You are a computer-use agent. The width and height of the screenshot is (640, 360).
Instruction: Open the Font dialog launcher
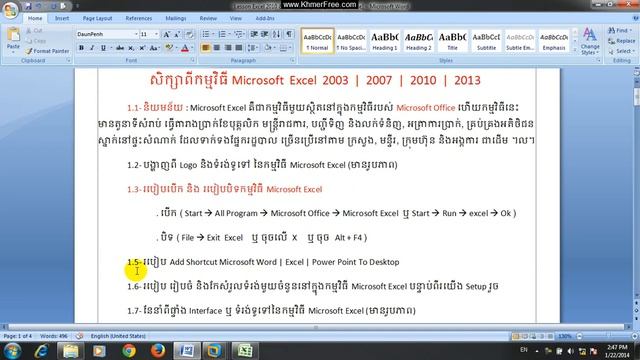[x=192, y=60]
